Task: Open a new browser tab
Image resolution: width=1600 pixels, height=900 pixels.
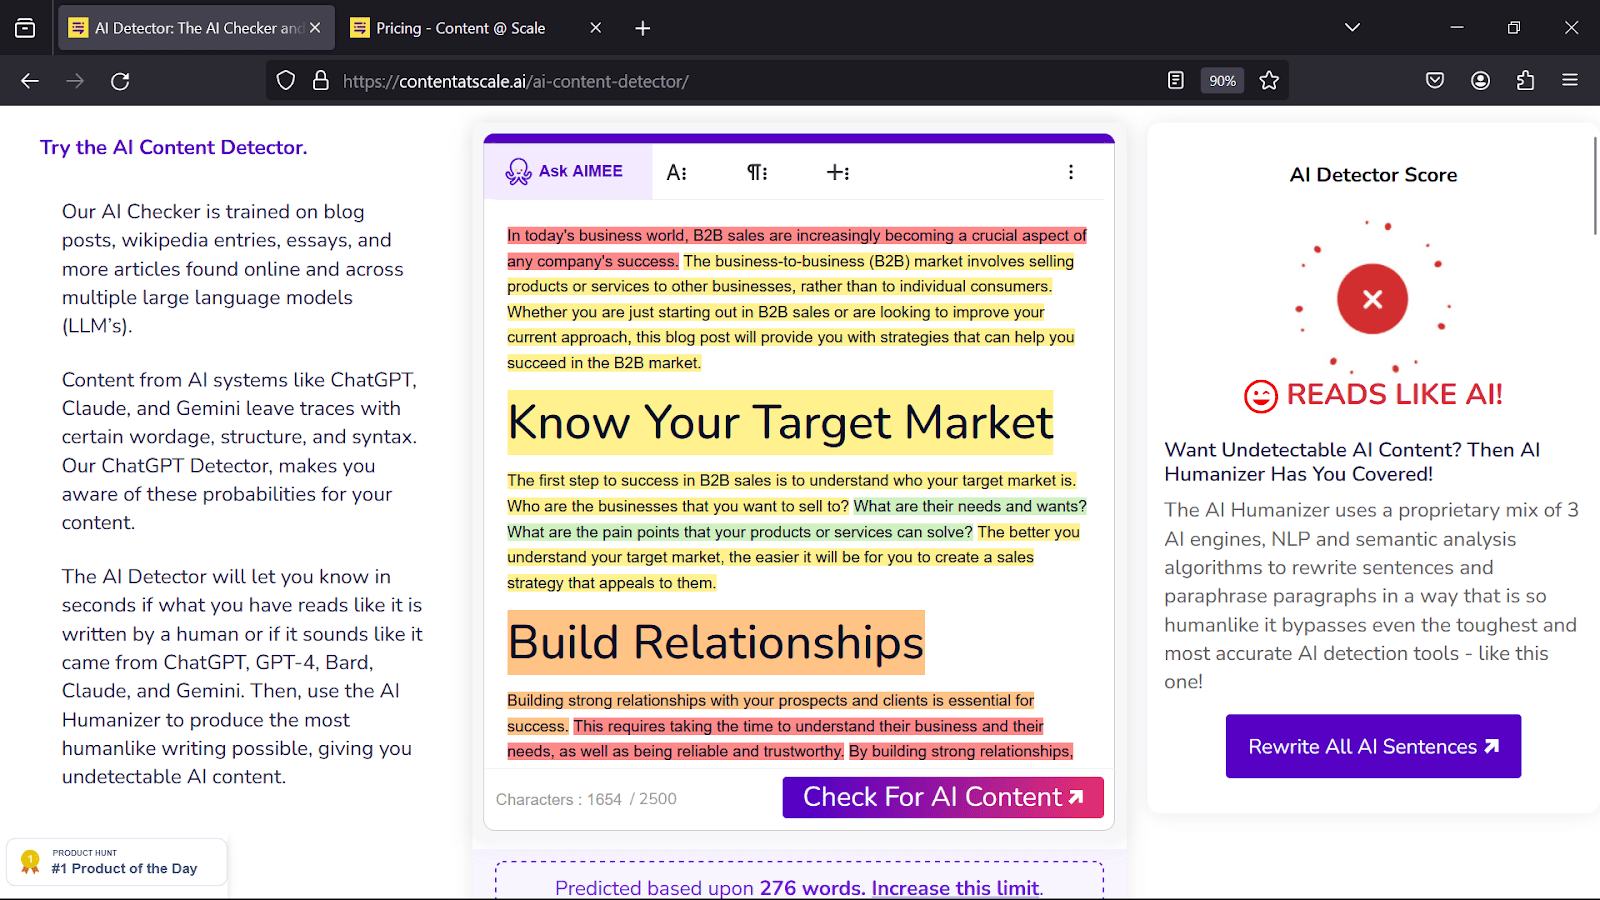Action: [x=643, y=28]
